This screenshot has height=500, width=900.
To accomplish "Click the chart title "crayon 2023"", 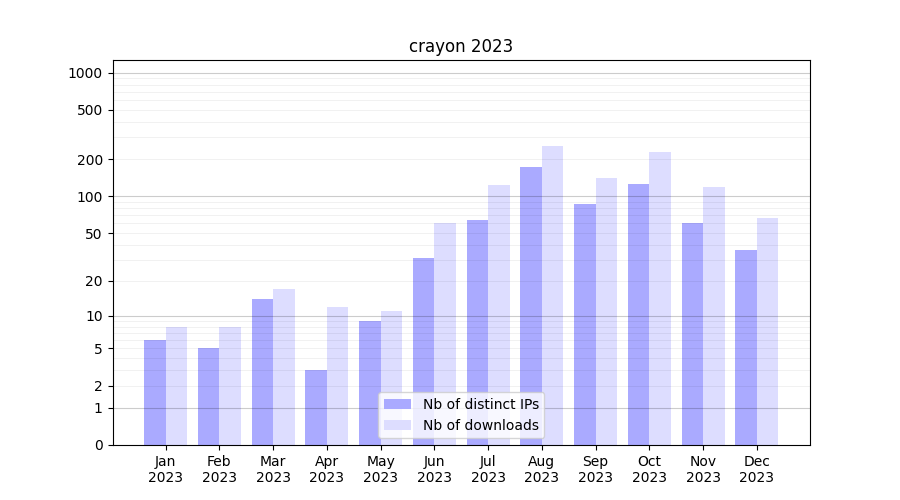I will point(460,46).
